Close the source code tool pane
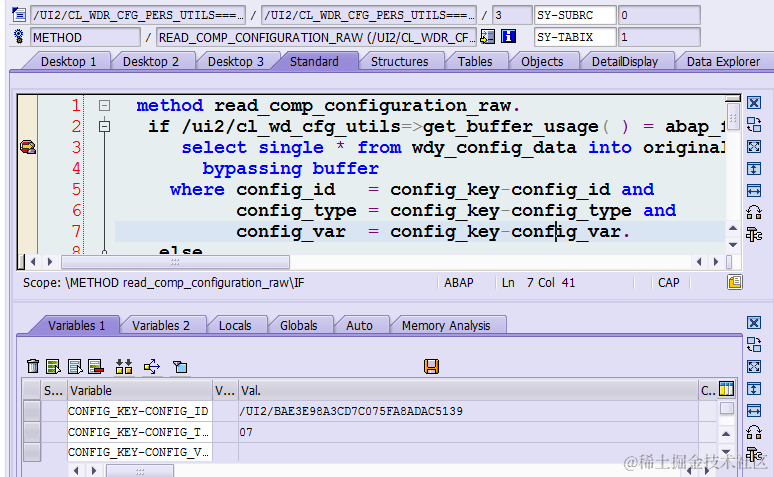 754,103
